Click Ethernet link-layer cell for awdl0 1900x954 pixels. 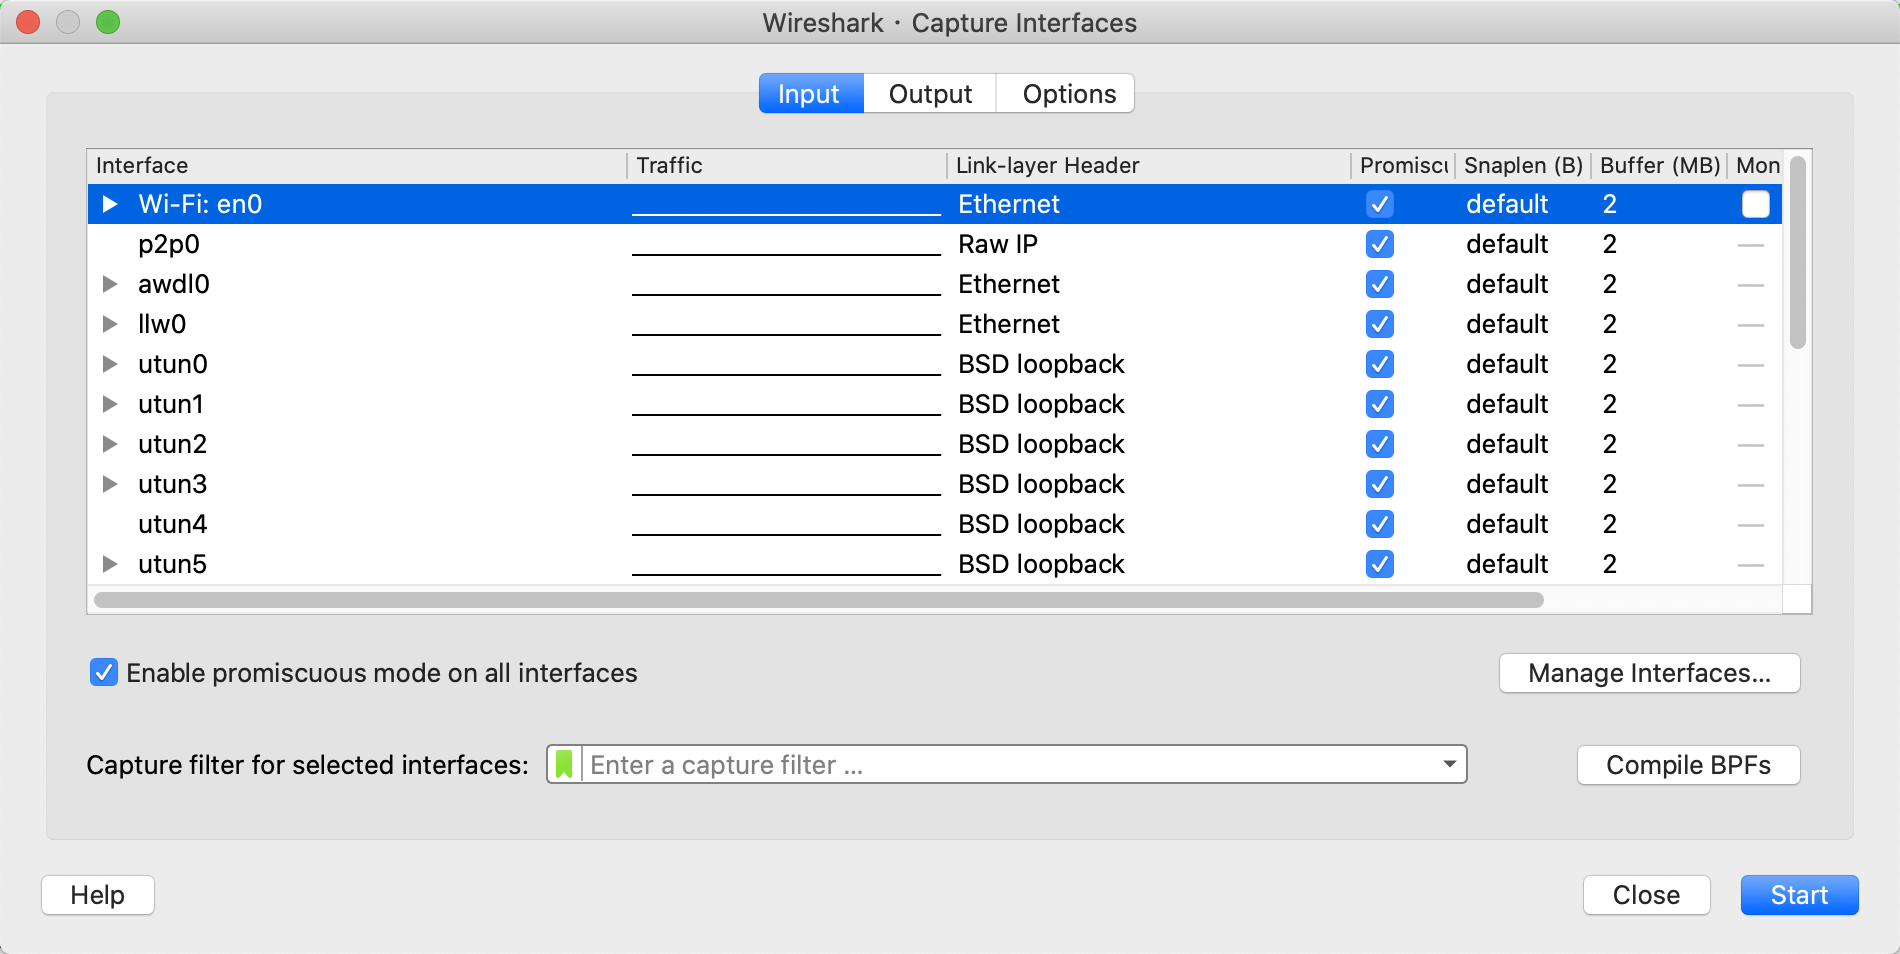(1009, 284)
